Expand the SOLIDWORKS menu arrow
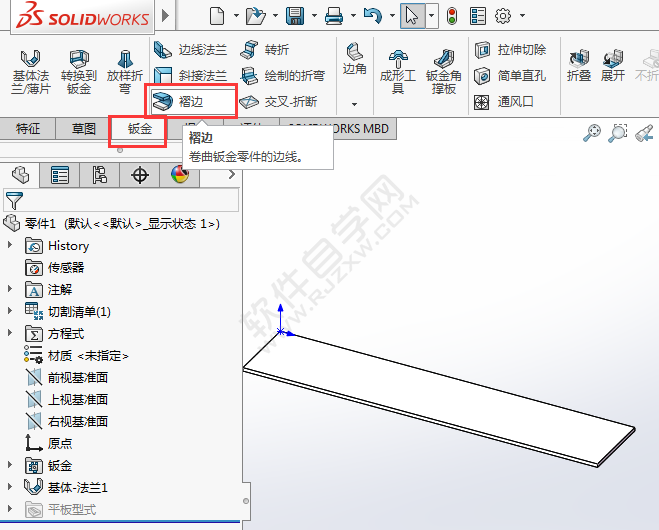This screenshot has width=659, height=530. (165, 16)
